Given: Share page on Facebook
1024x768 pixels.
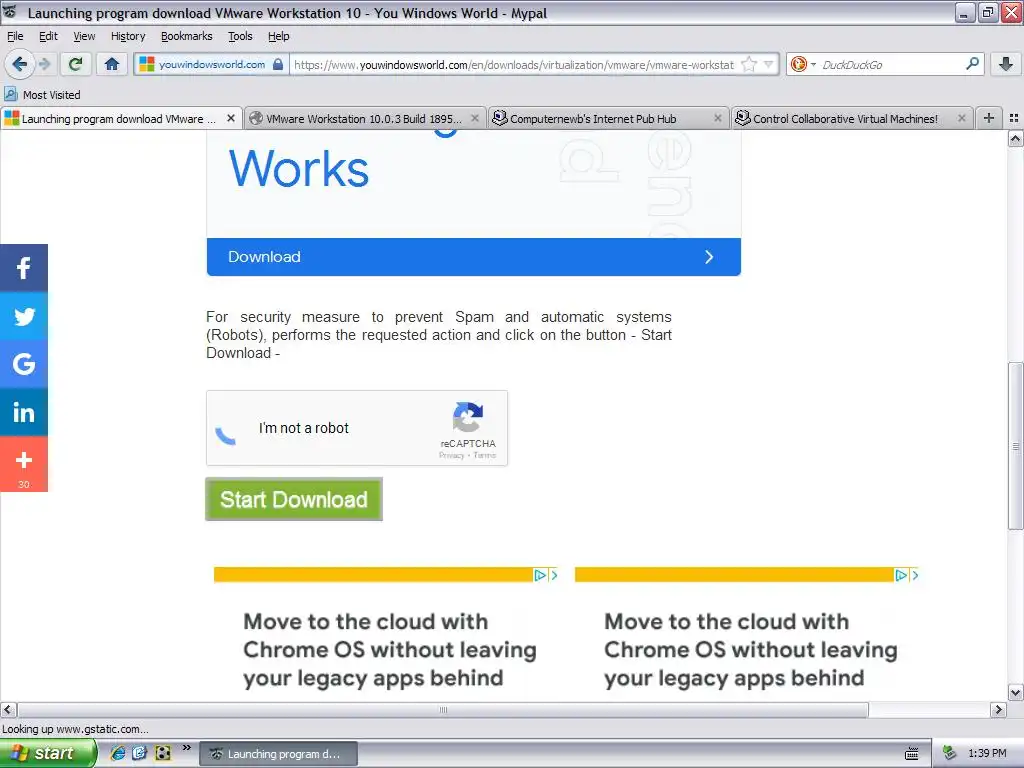Looking at the screenshot, I should point(24,268).
